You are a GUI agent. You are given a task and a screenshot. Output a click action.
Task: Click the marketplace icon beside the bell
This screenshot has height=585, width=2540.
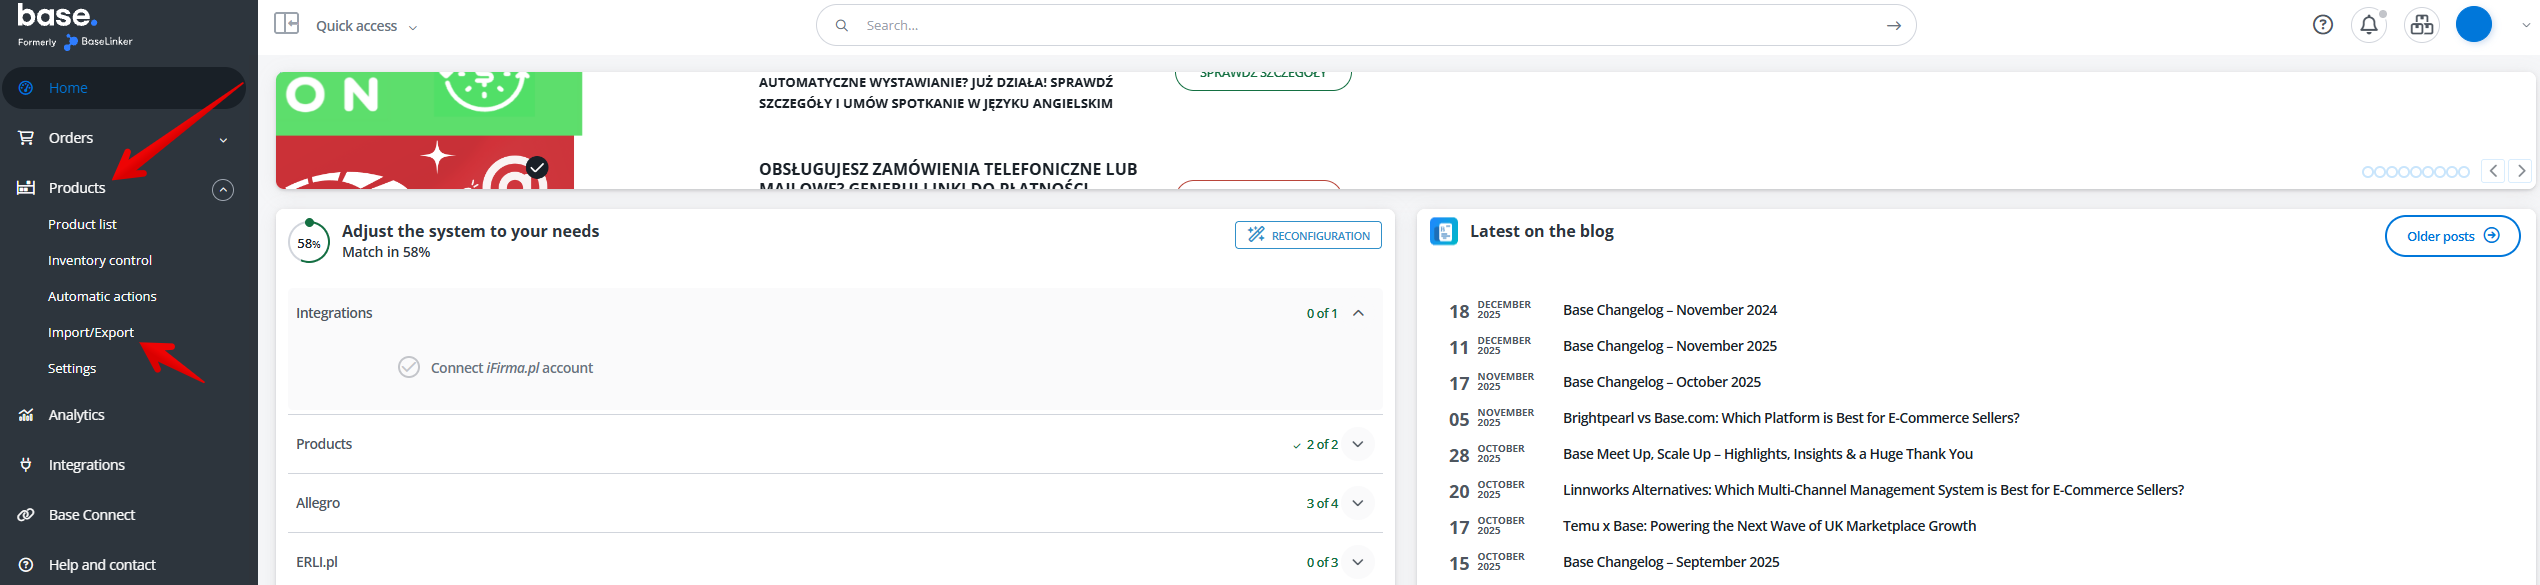click(x=2421, y=25)
